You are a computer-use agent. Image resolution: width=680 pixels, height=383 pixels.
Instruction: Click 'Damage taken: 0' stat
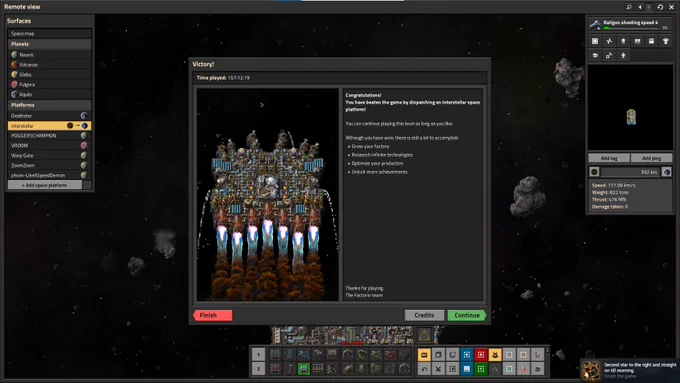[x=610, y=206]
